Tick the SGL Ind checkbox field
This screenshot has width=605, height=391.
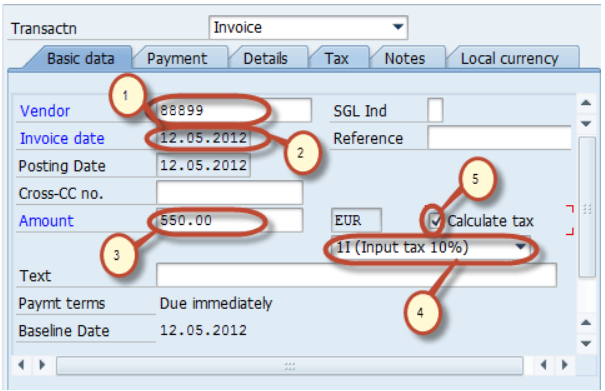click(435, 110)
